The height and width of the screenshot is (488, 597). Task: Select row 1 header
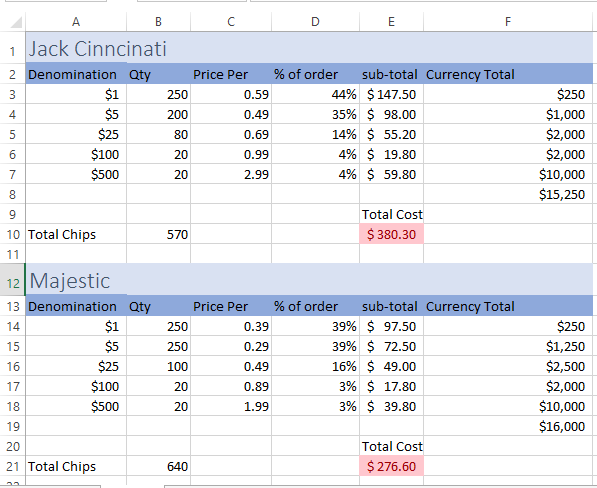(13, 48)
